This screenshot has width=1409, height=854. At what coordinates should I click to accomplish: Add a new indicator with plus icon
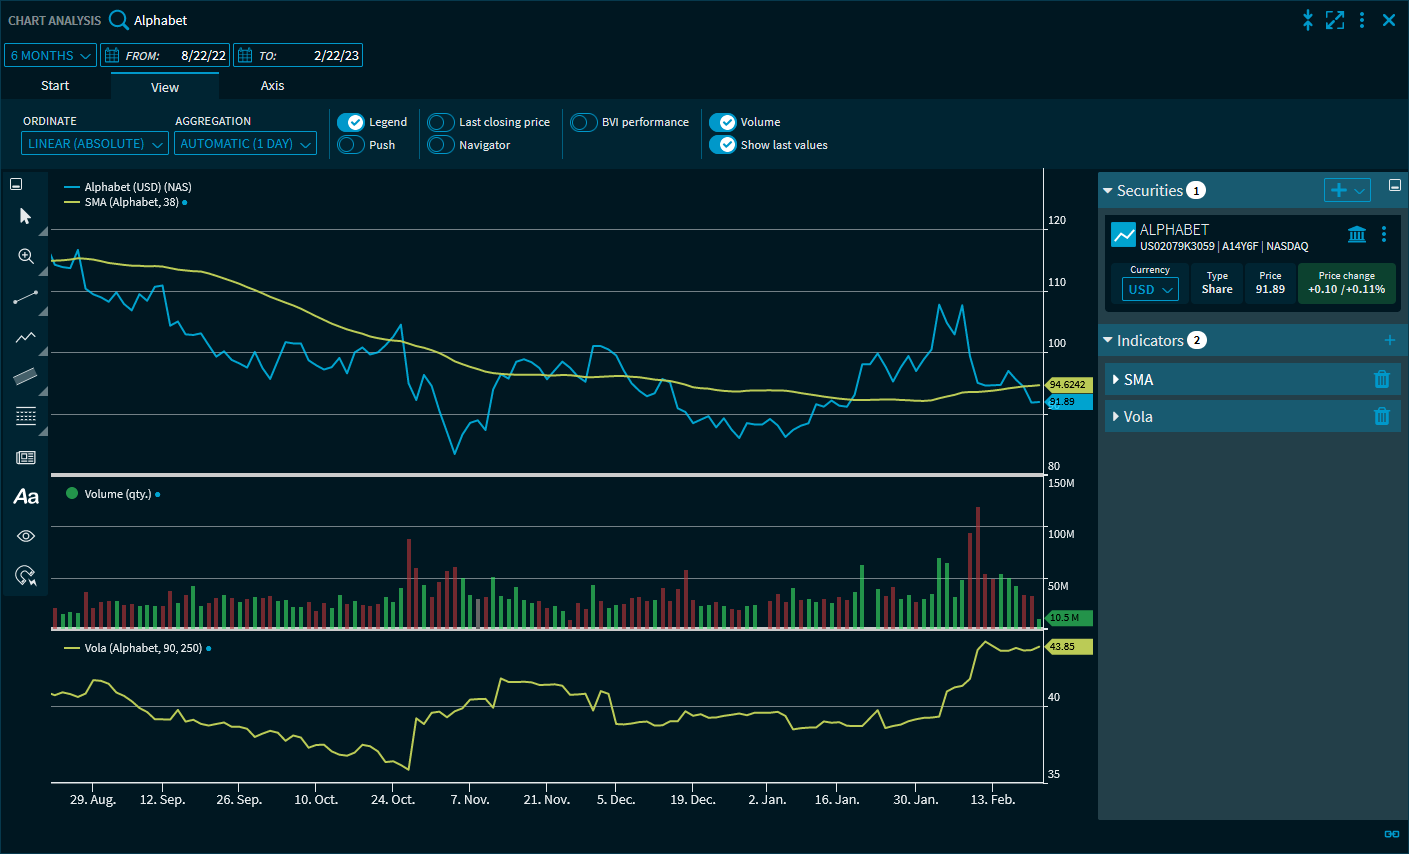[1389, 341]
